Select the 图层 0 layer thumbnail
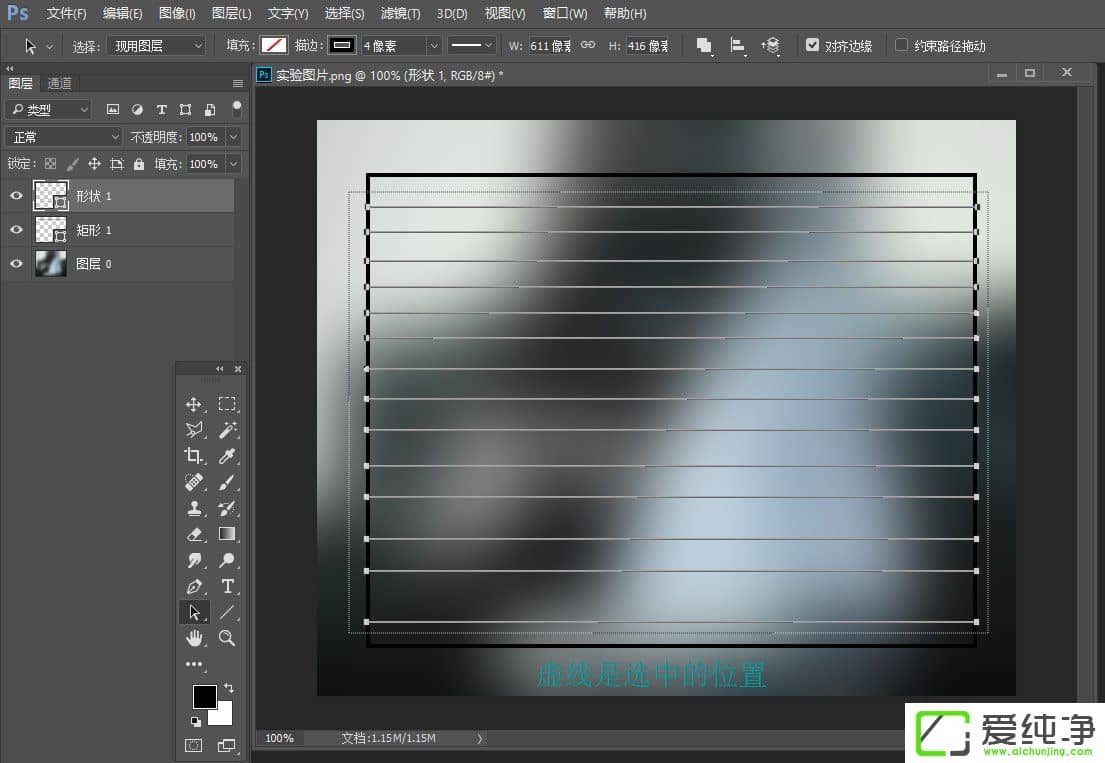The width and height of the screenshot is (1105, 763). tap(50, 263)
